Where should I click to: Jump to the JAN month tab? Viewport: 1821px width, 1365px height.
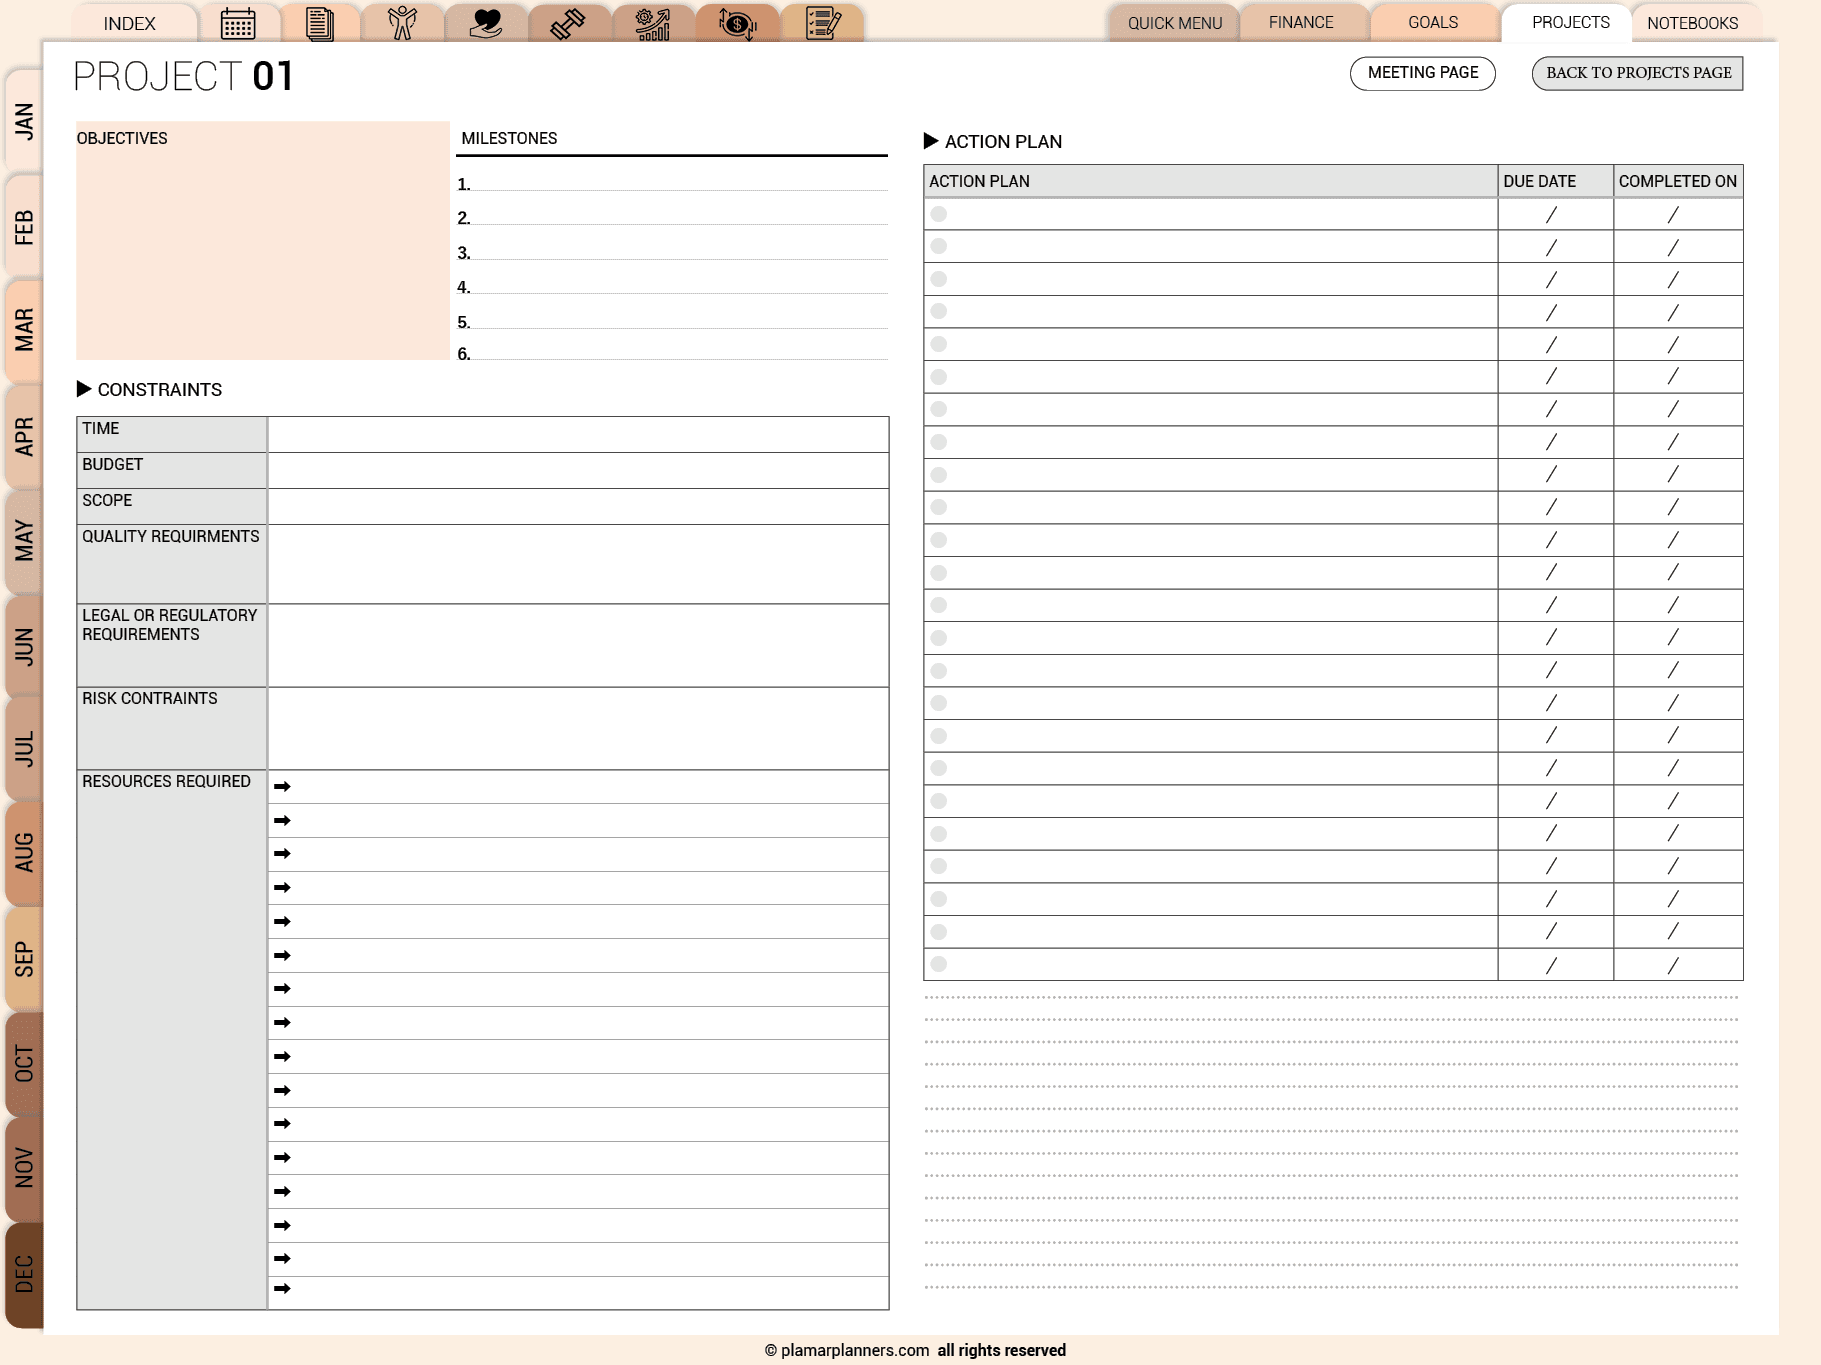click(x=24, y=121)
